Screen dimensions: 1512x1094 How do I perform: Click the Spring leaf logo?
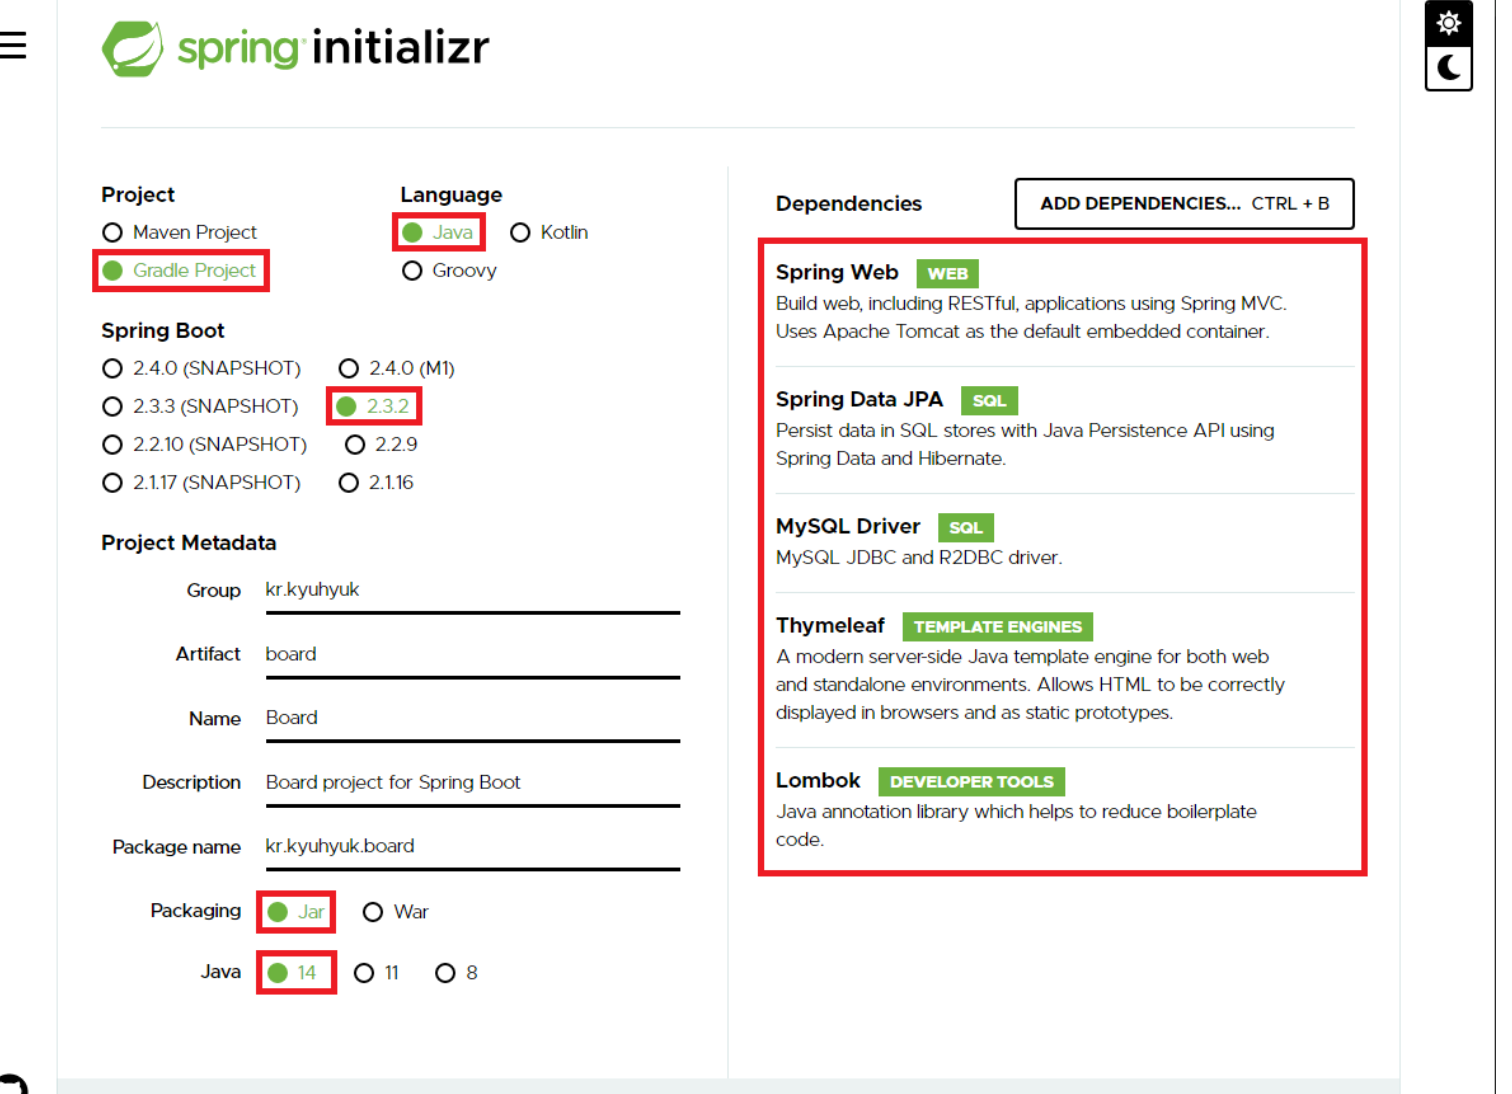pos(132,48)
